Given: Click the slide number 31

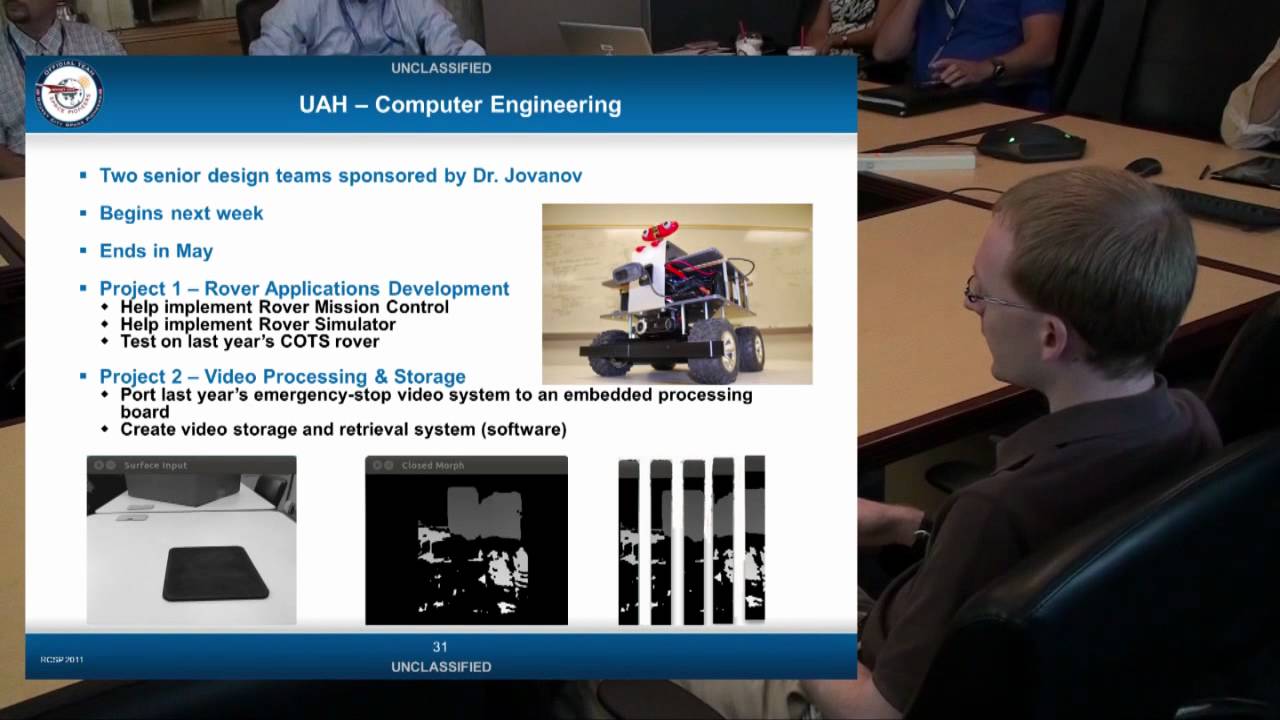Looking at the screenshot, I should click(x=440, y=647).
